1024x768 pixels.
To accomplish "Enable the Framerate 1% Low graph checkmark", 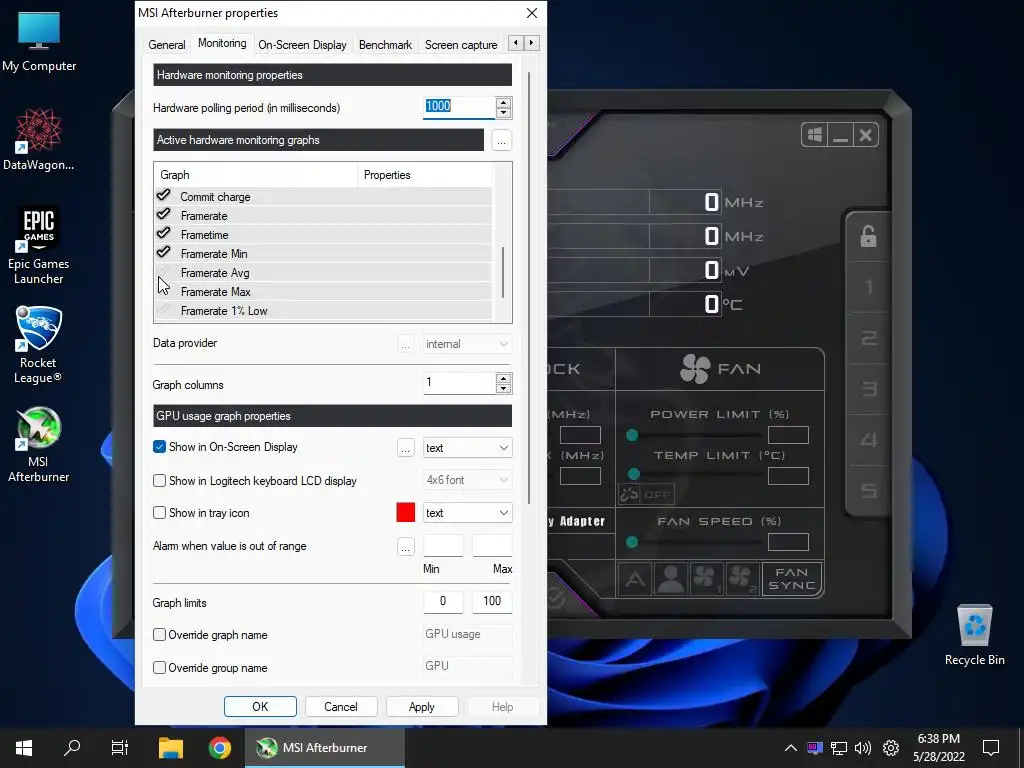I will pos(164,309).
